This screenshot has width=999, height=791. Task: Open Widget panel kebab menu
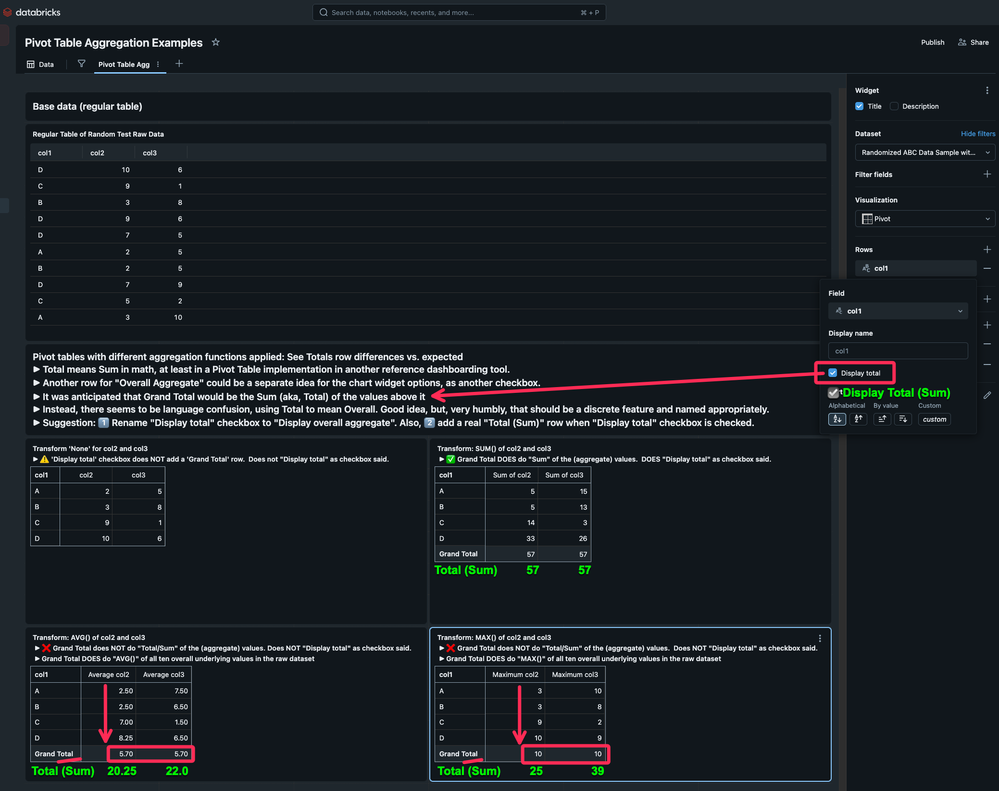(x=987, y=90)
